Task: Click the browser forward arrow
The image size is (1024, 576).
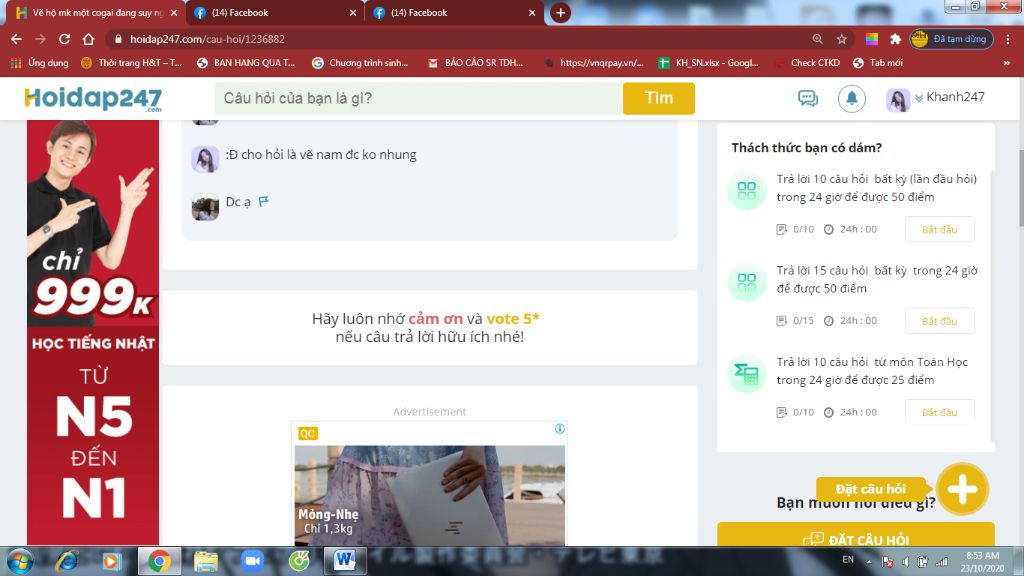Action: click(x=40, y=39)
